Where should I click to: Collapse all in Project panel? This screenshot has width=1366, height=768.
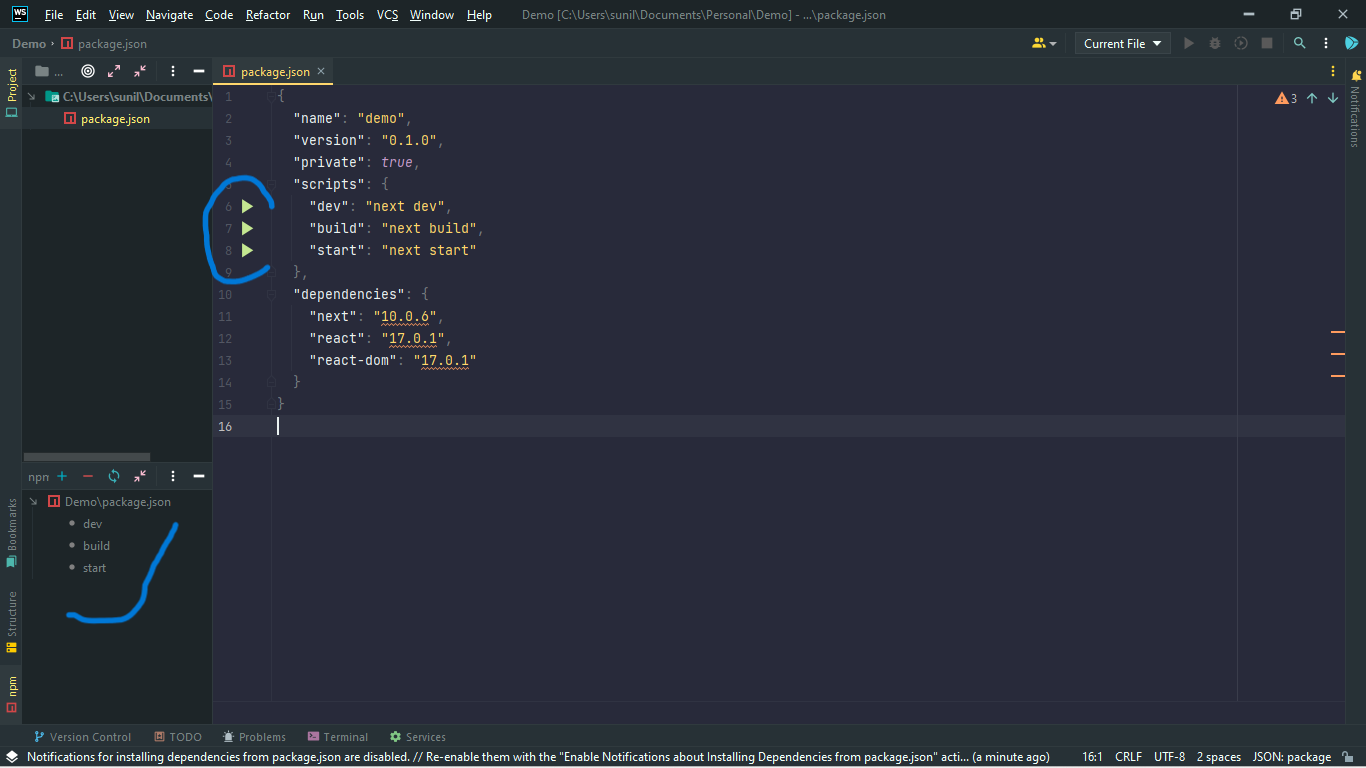pos(140,71)
